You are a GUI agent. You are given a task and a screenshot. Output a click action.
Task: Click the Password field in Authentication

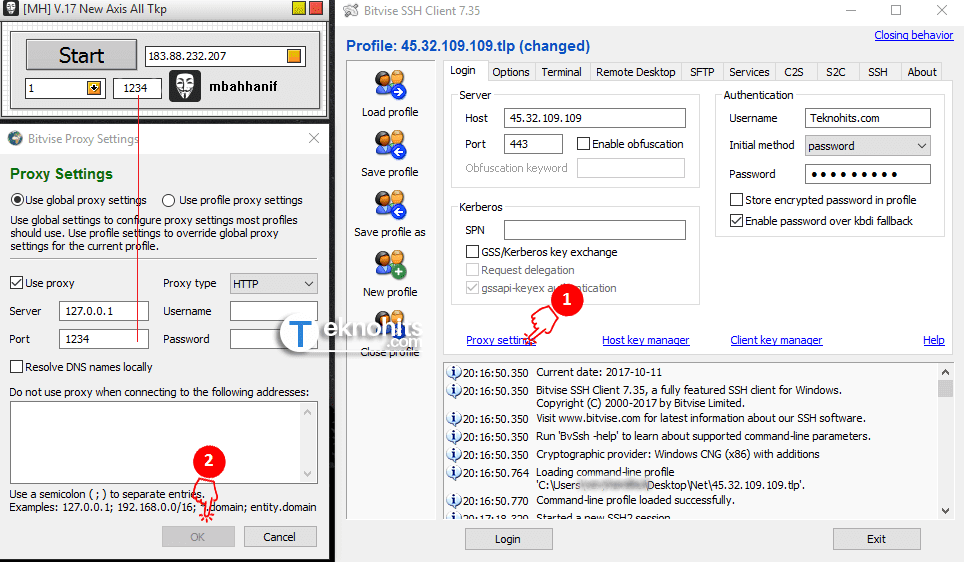coord(867,174)
